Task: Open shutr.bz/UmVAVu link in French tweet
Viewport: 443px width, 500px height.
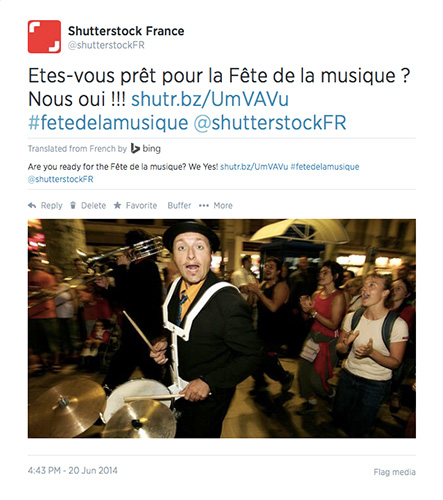Action: 210,99
